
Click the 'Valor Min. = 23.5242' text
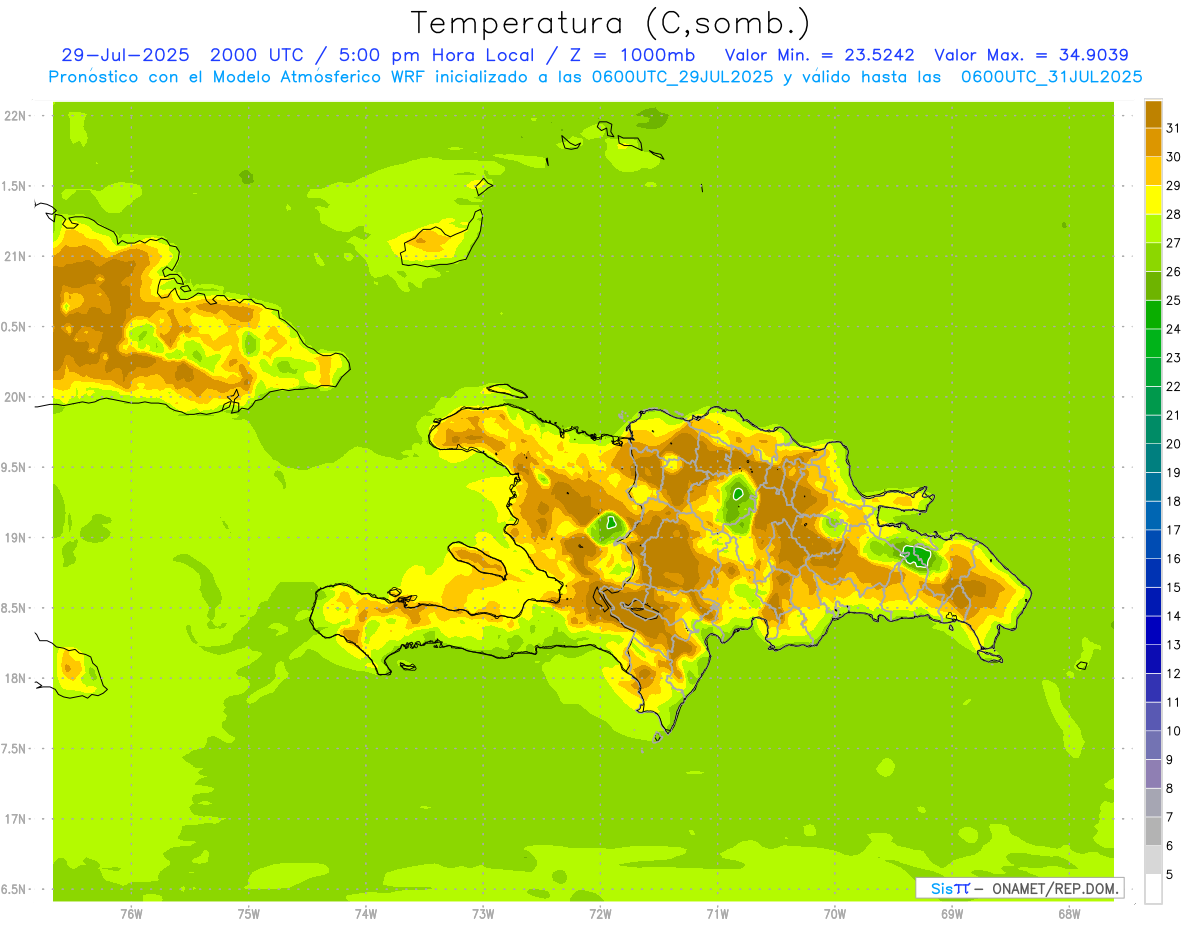click(819, 55)
